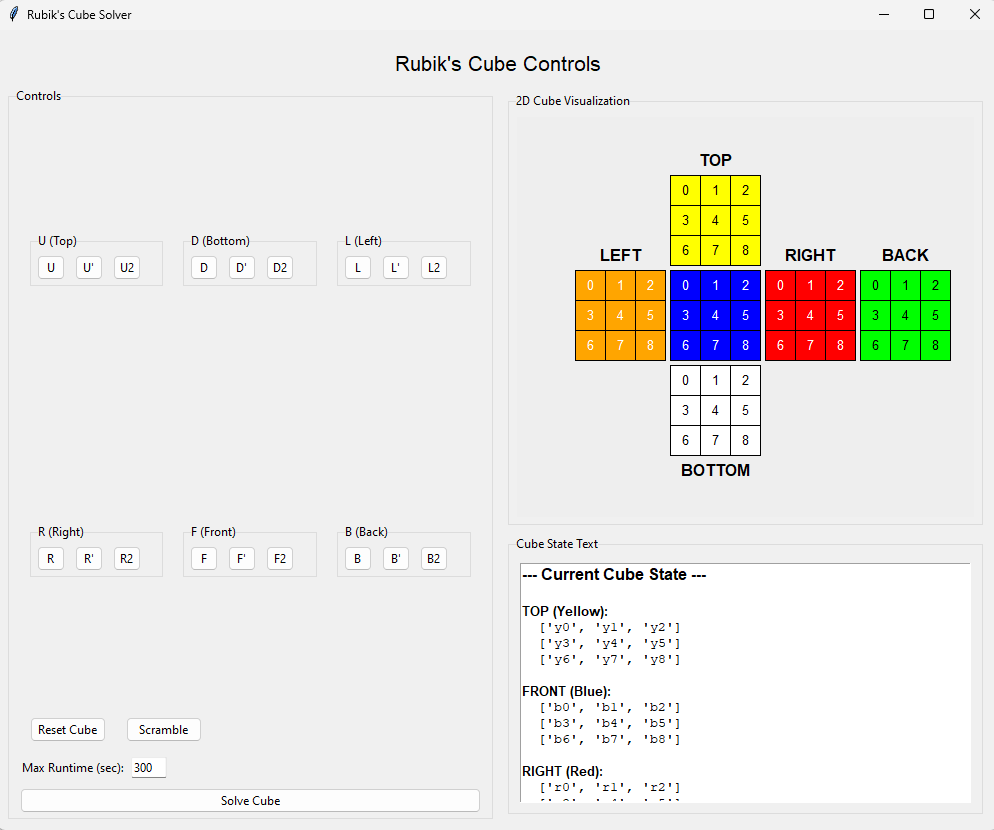Maximize the Rubik's Cube Solver window
Image resolution: width=994 pixels, height=830 pixels.
click(929, 14)
